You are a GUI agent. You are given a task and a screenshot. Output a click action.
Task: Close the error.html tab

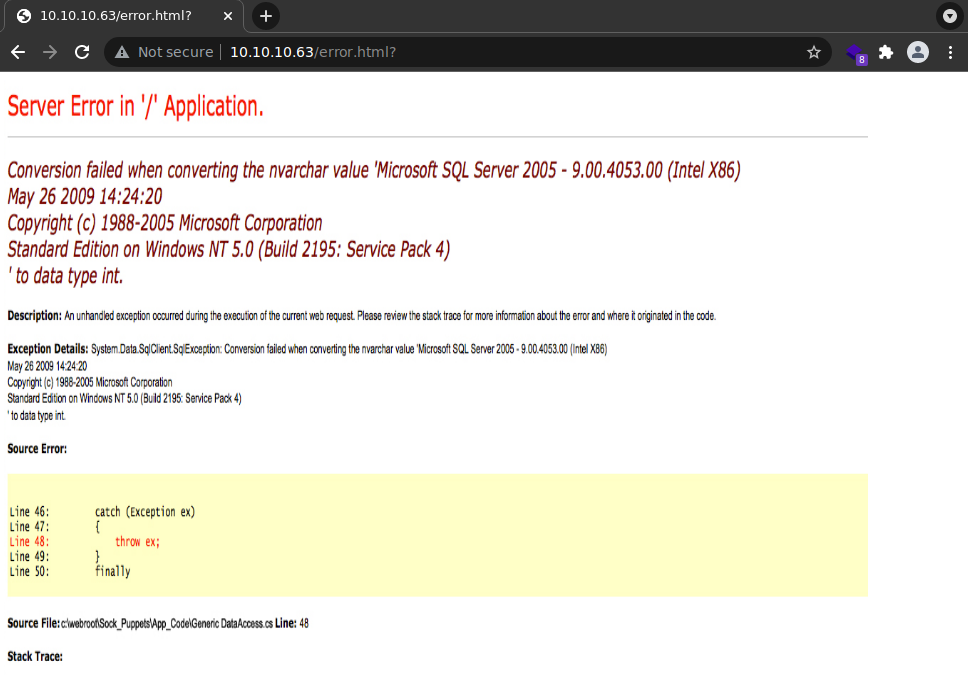(228, 16)
